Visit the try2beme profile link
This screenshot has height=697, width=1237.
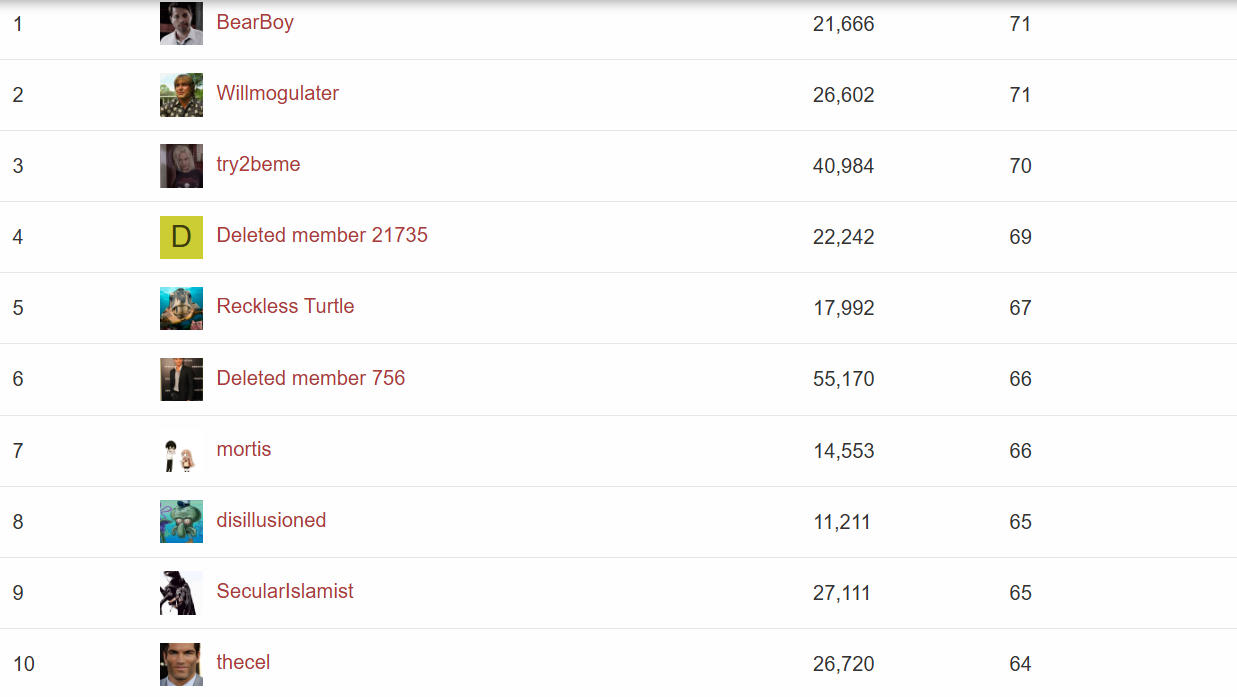point(258,164)
